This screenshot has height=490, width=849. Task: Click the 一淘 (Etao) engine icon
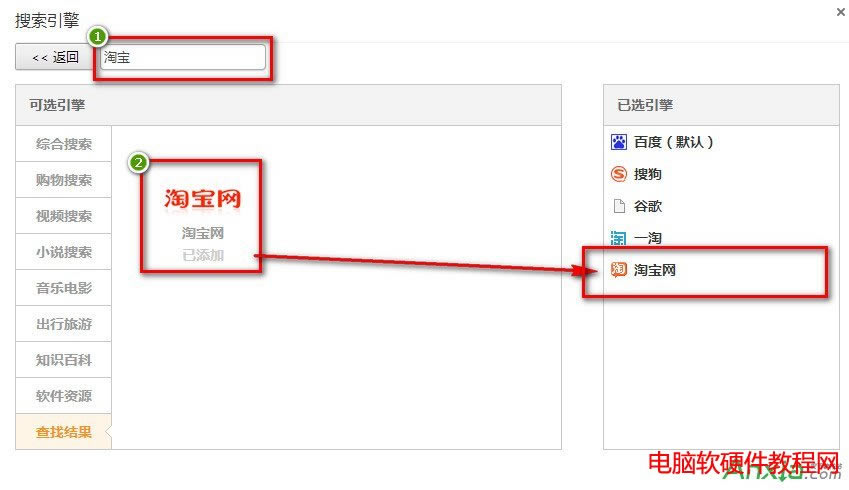point(618,238)
